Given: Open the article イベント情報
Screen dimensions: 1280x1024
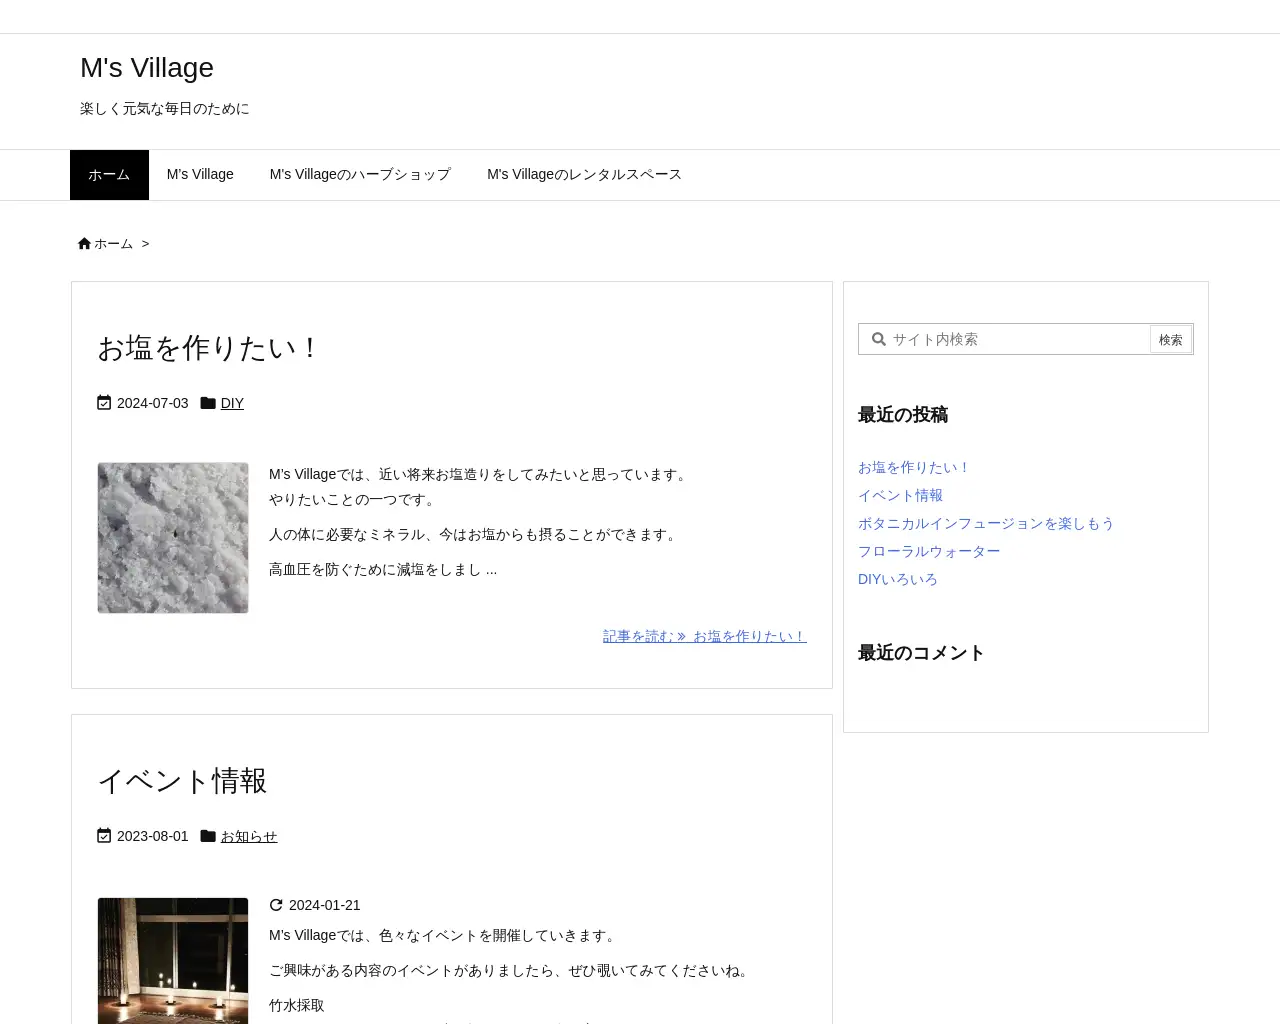Looking at the screenshot, I should [x=181, y=781].
